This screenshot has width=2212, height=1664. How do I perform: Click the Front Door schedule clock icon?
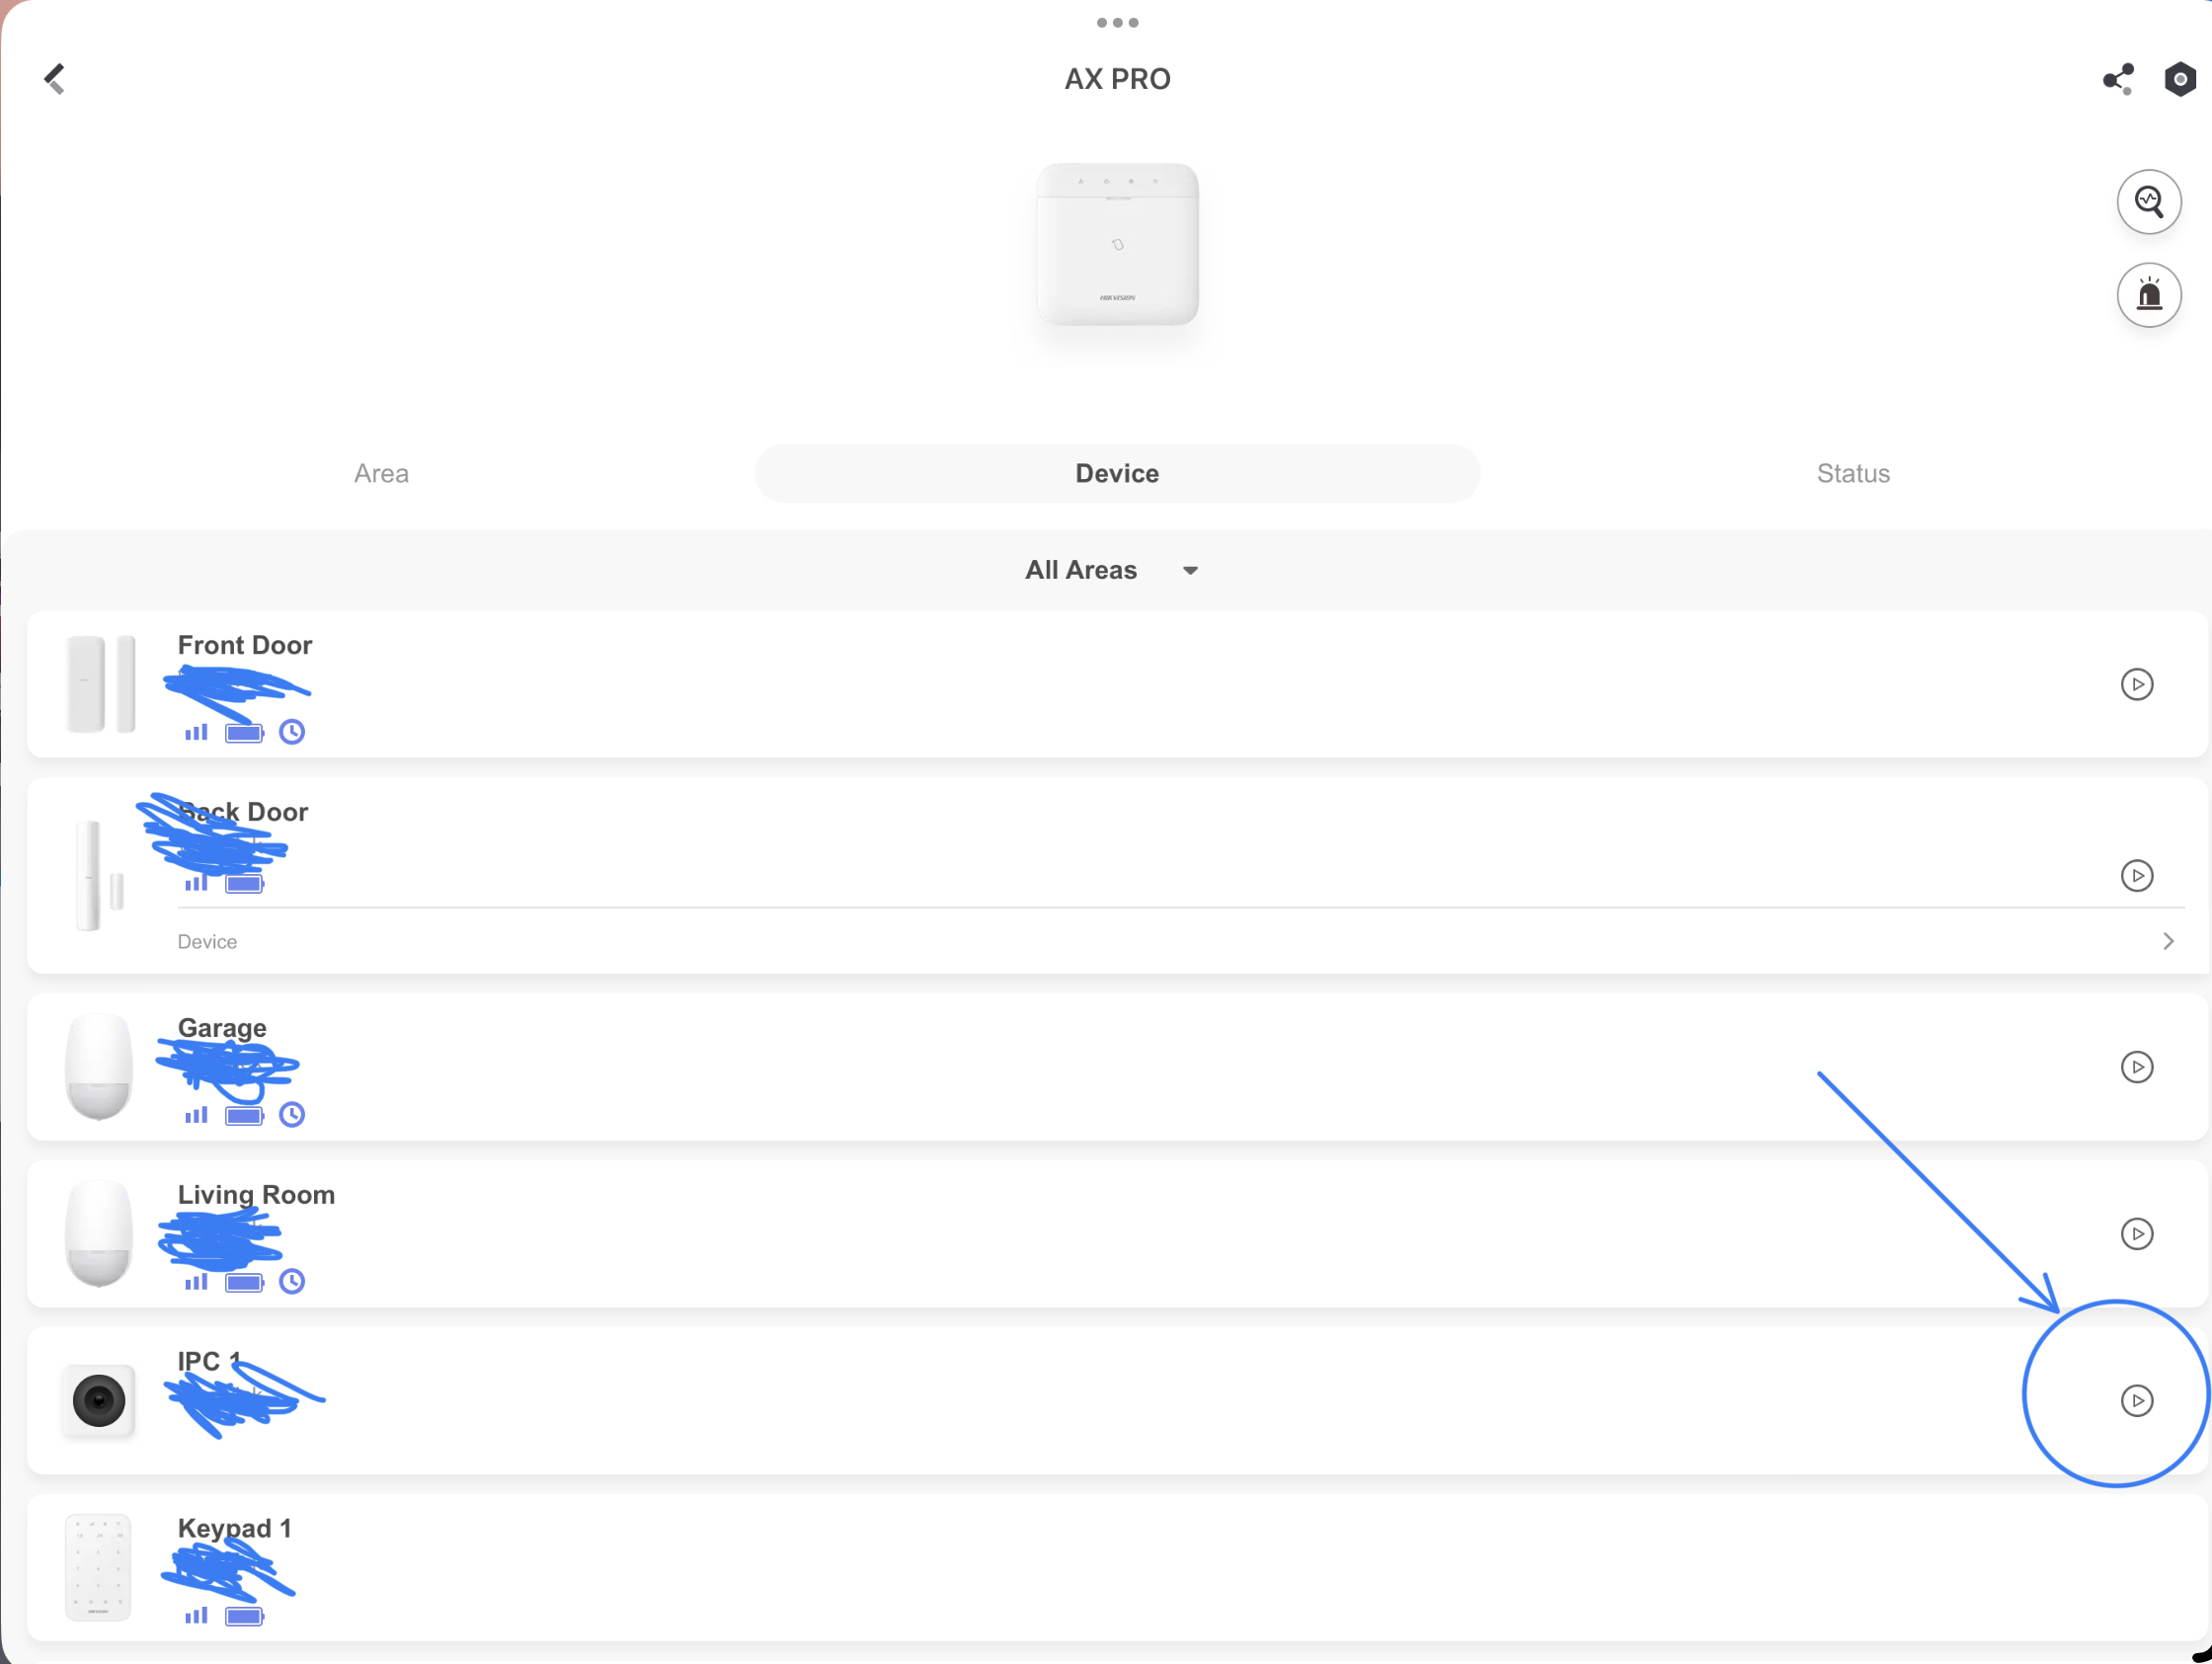point(291,732)
